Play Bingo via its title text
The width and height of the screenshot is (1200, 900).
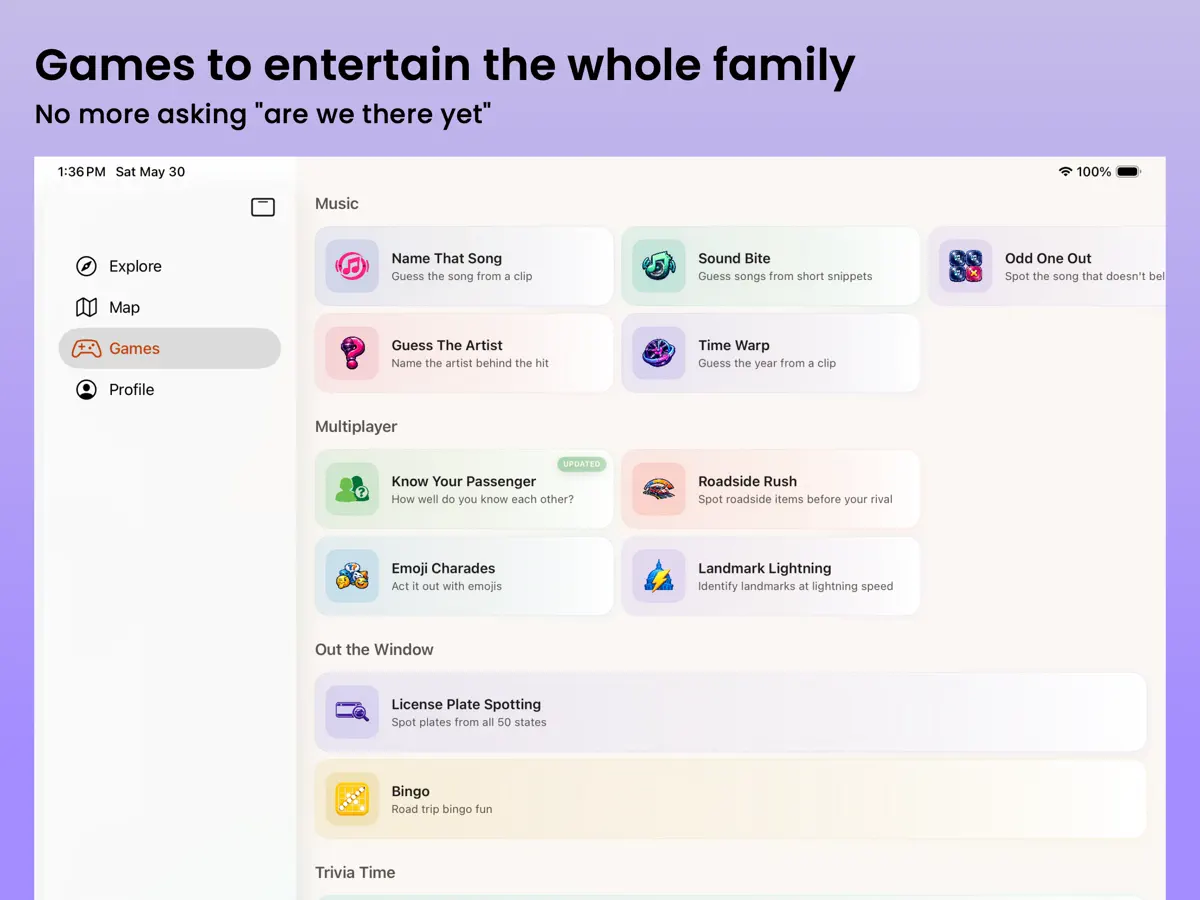411,791
